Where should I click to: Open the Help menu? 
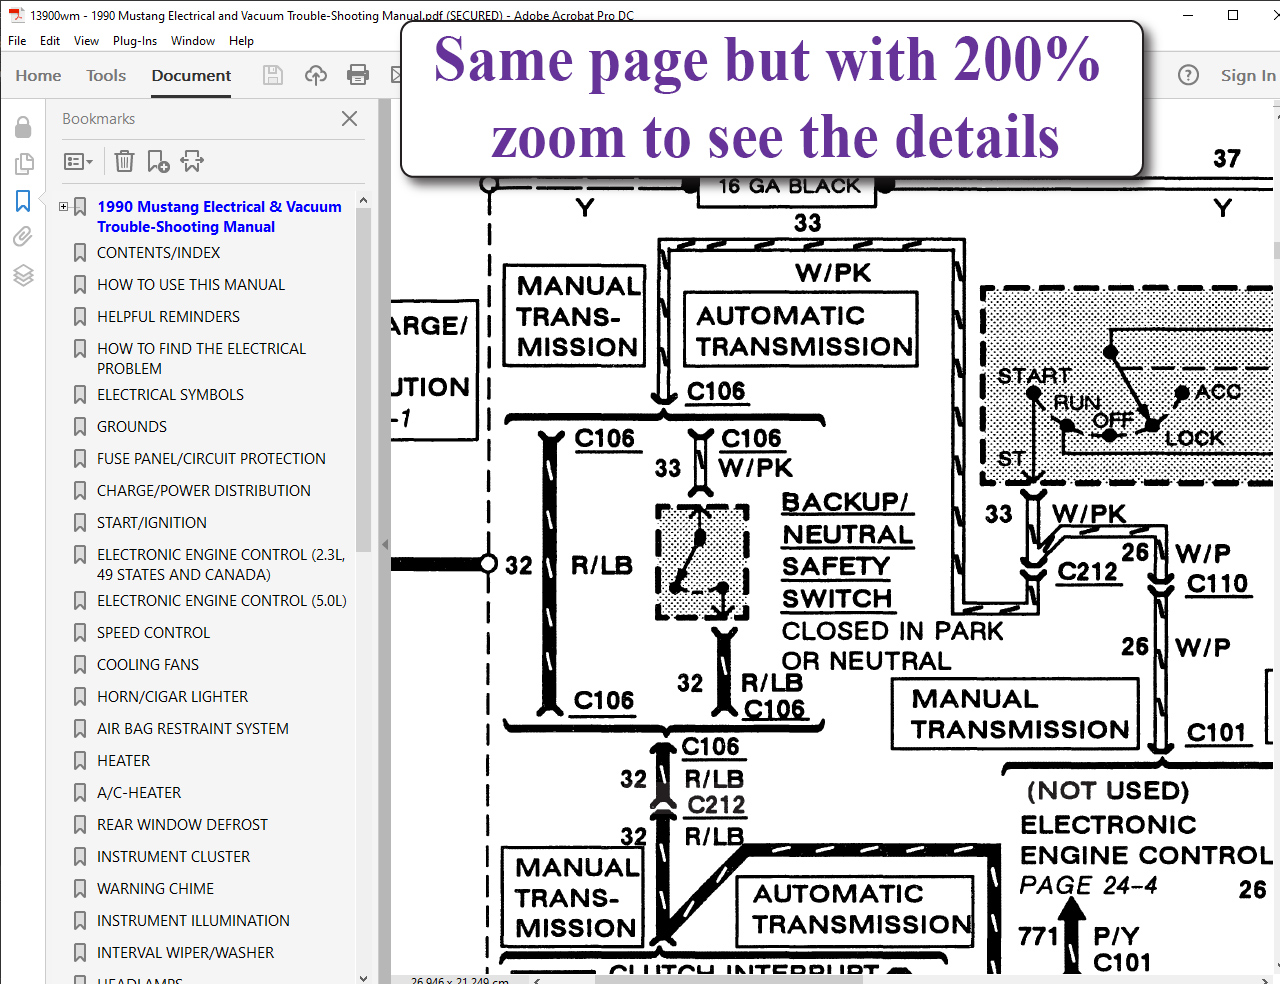(x=241, y=41)
